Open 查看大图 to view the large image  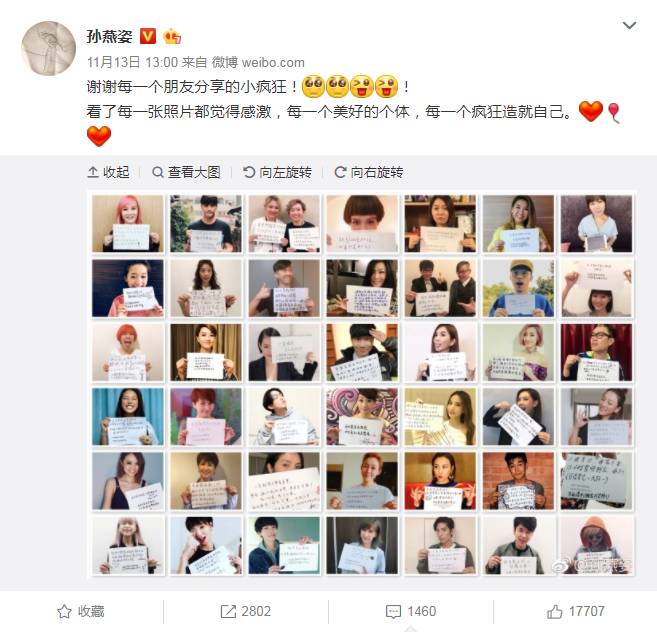click(x=186, y=172)
